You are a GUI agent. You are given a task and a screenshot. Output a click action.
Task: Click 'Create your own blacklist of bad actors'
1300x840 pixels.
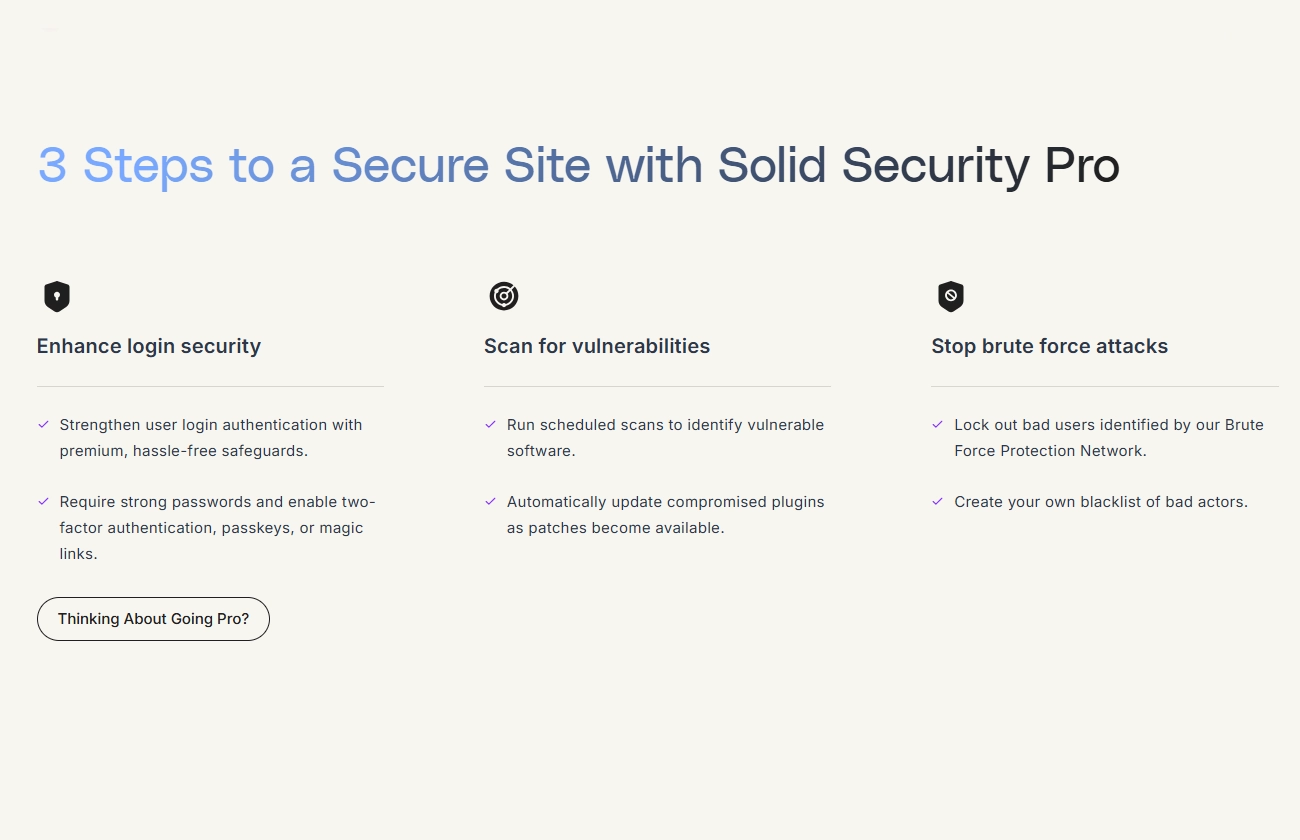coord(1101,502)
